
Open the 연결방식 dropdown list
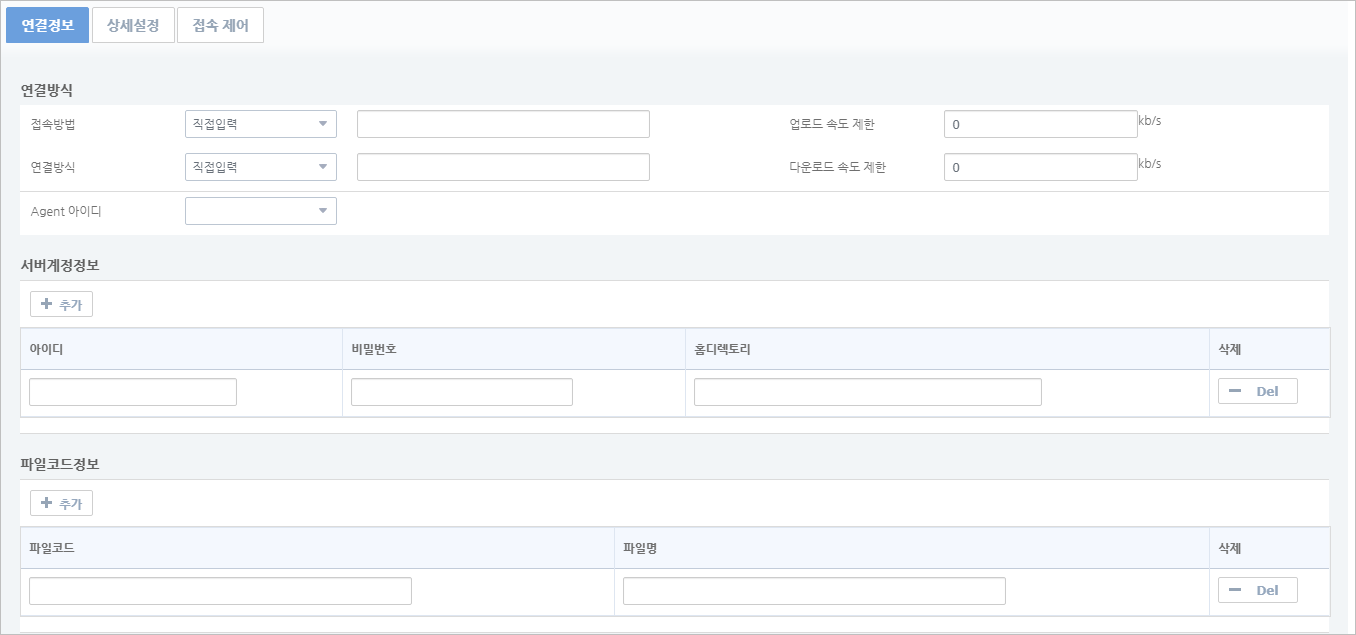(x=261, y=167)
